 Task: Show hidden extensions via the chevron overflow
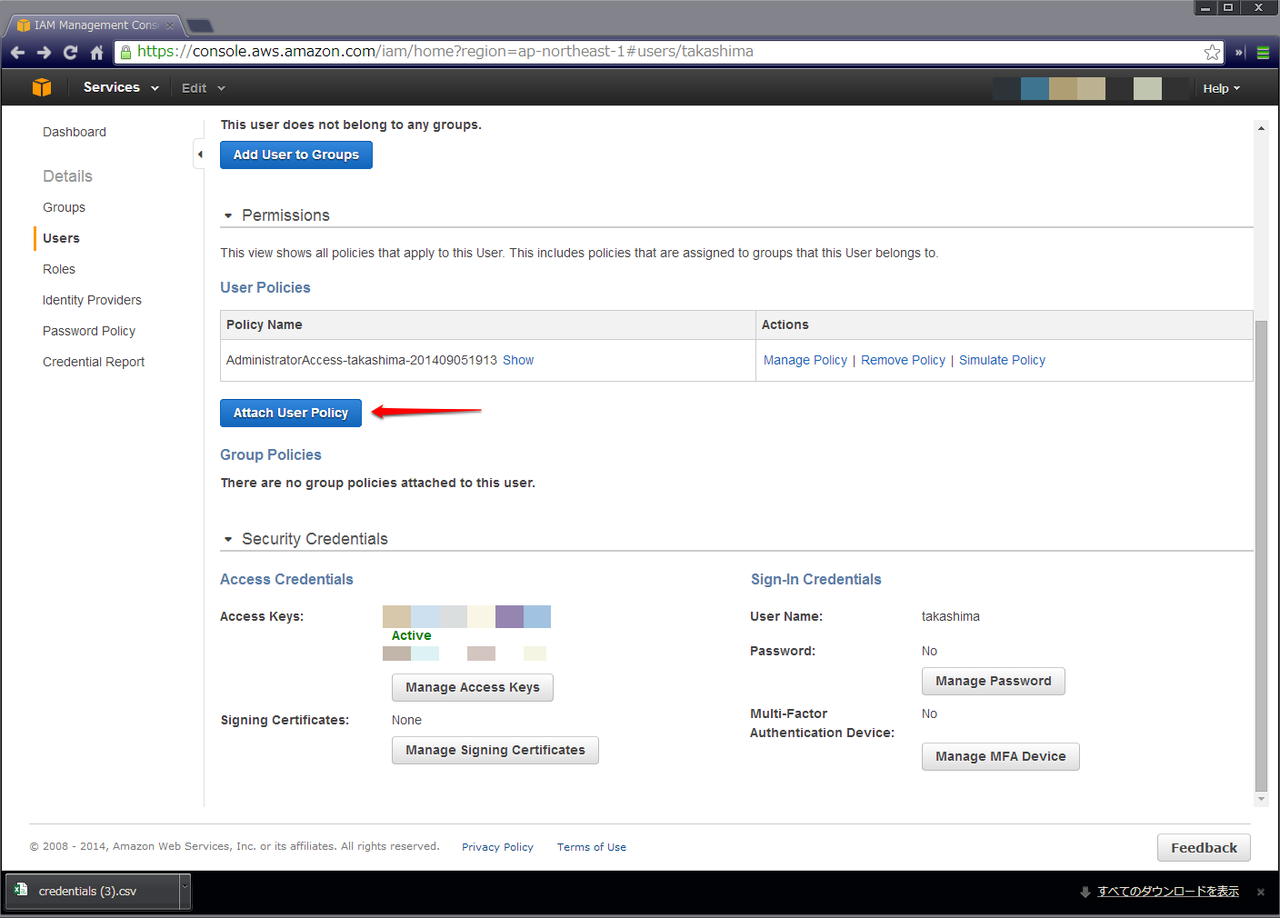coord(1240,52)
